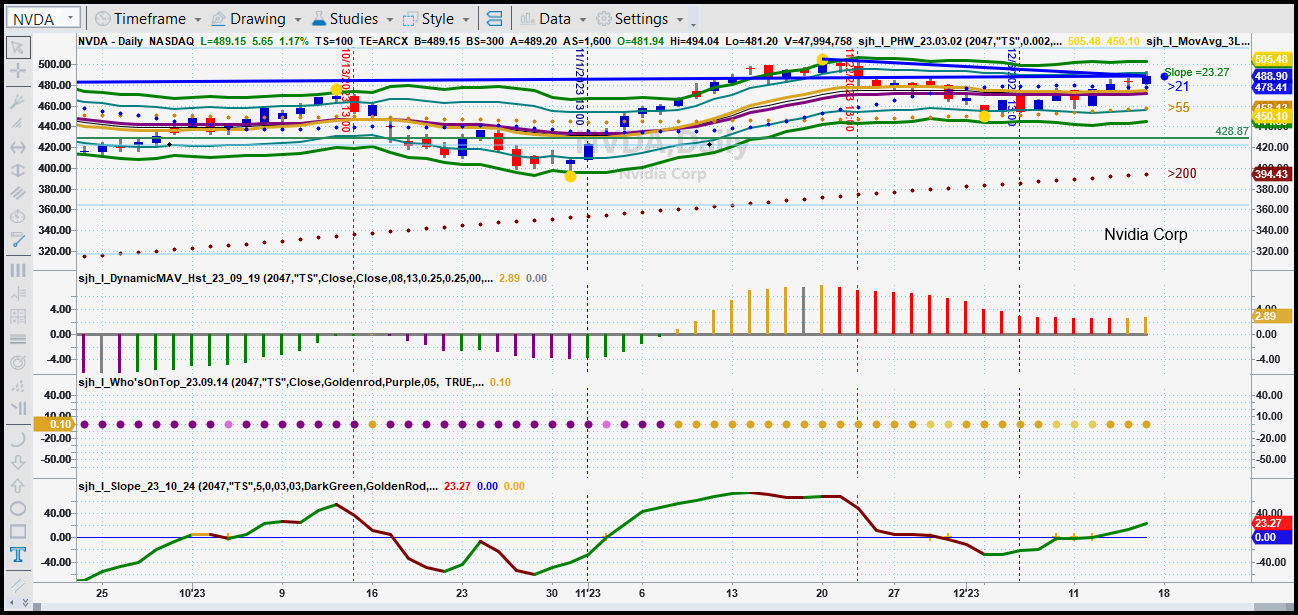Image resolution: width=1298 pixels, height=615 pixels.
Task: Select the up arrow drawing tool
Action: [17, 485]
